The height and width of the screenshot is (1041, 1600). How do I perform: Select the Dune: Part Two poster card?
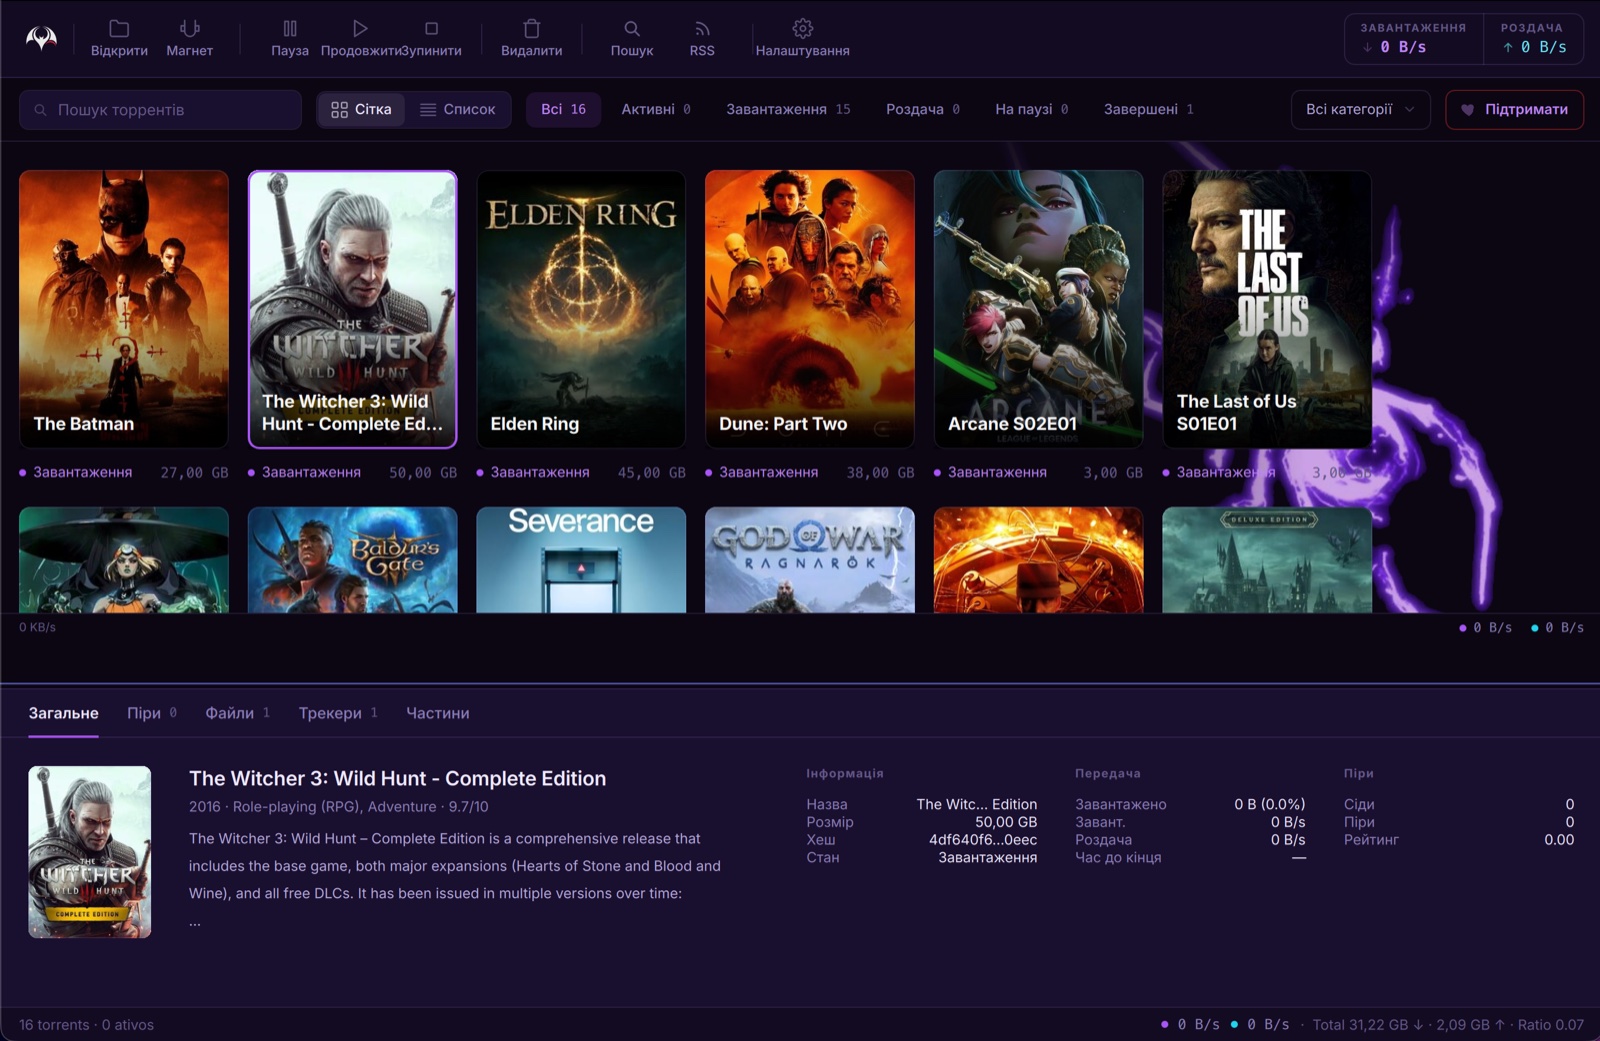click(810, 309)
